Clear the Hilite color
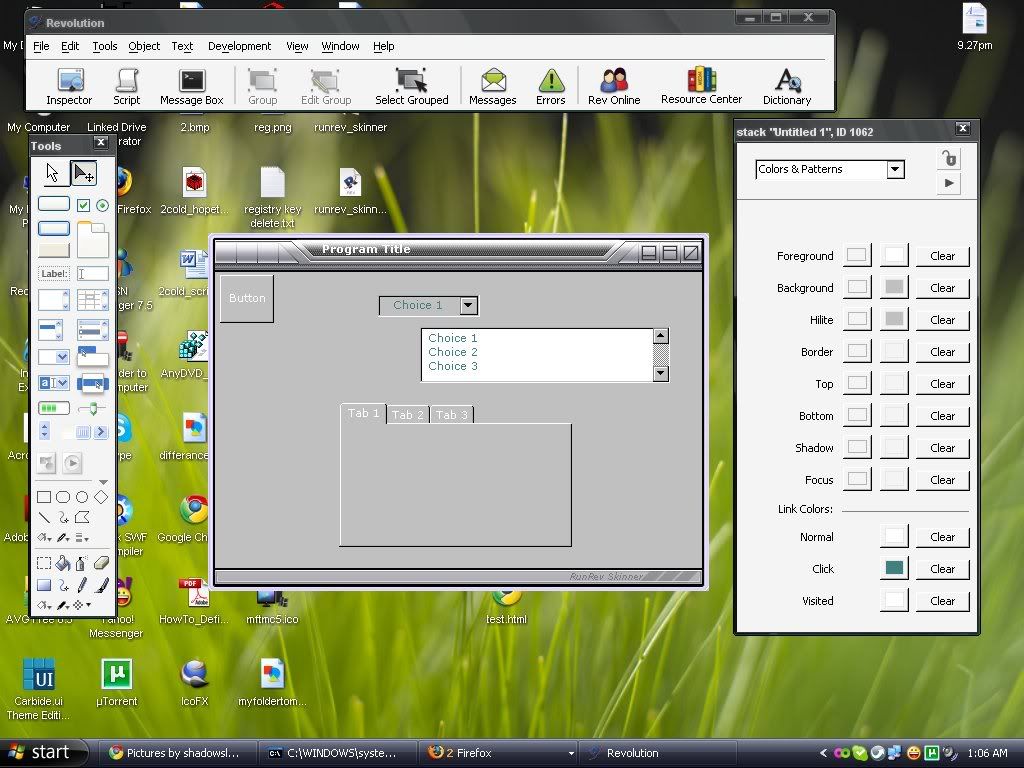The image size is (1024, 768). (942, 320)
